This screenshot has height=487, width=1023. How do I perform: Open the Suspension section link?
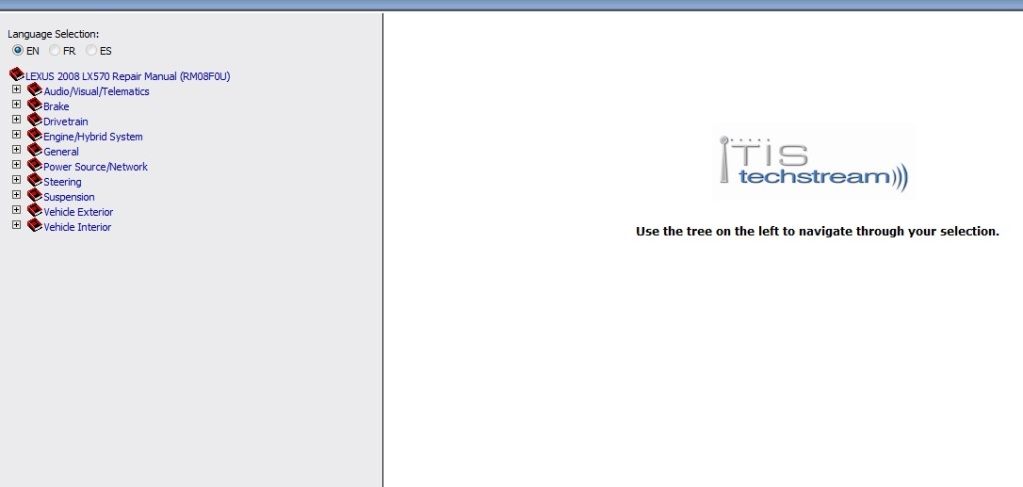click(x=69, y=196)
